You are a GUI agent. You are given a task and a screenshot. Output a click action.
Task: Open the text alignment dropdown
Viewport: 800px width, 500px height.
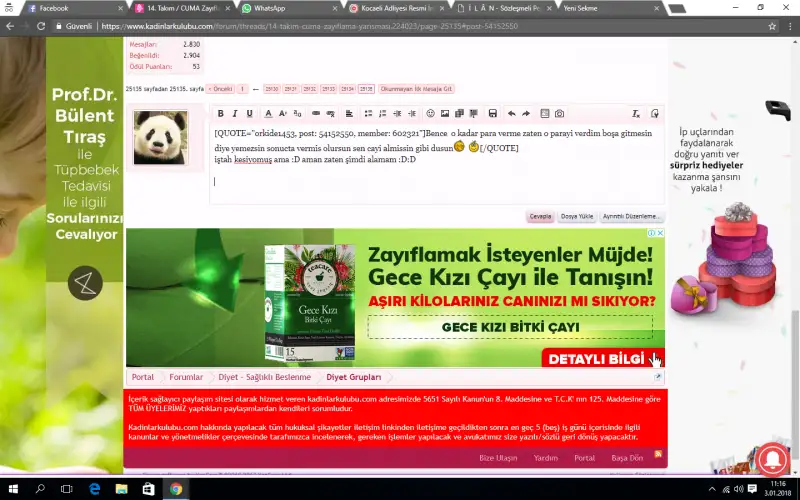[350, 114]
